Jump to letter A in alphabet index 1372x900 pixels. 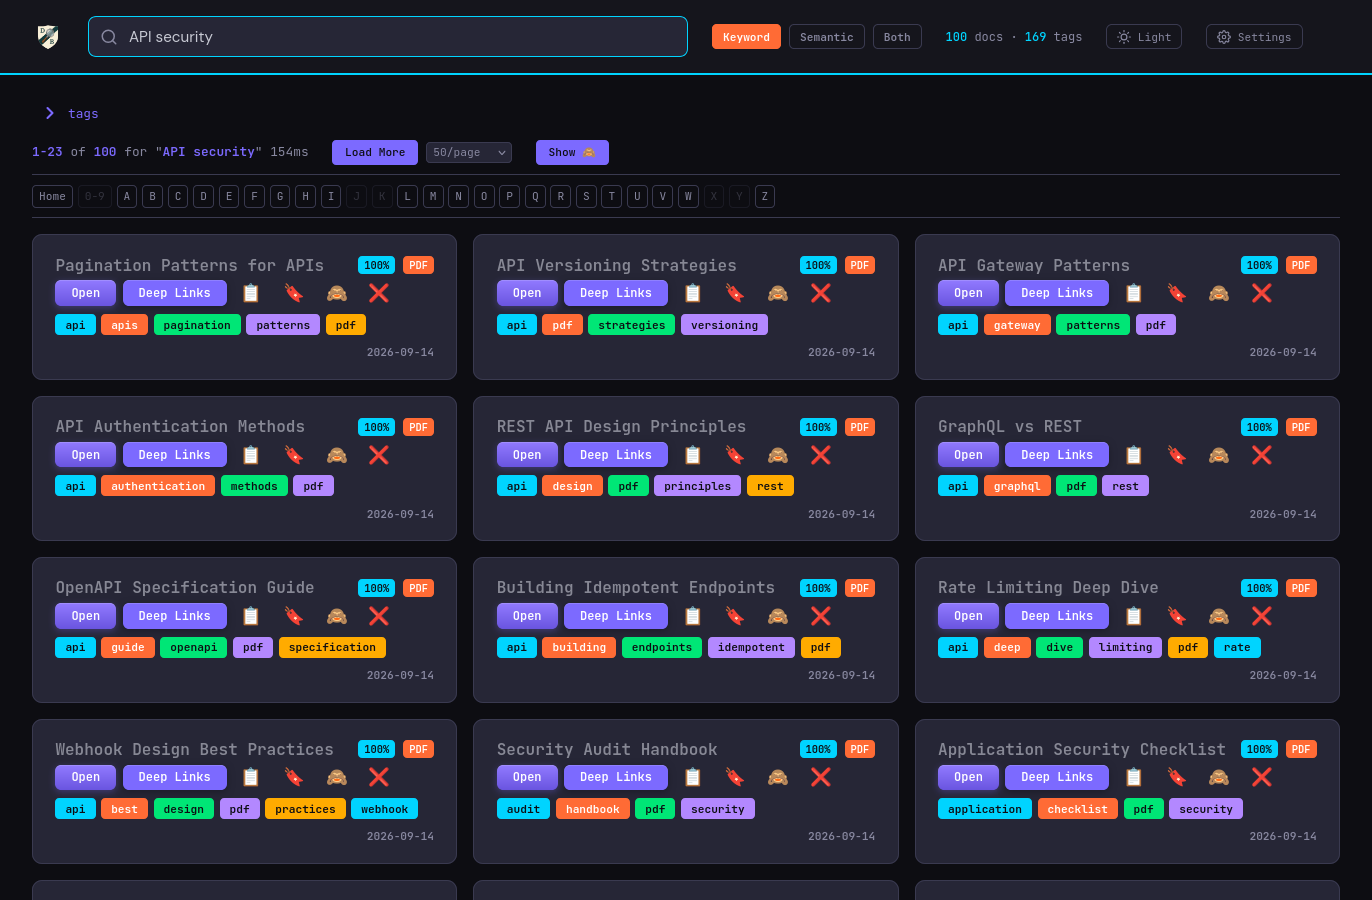[127, 196]
